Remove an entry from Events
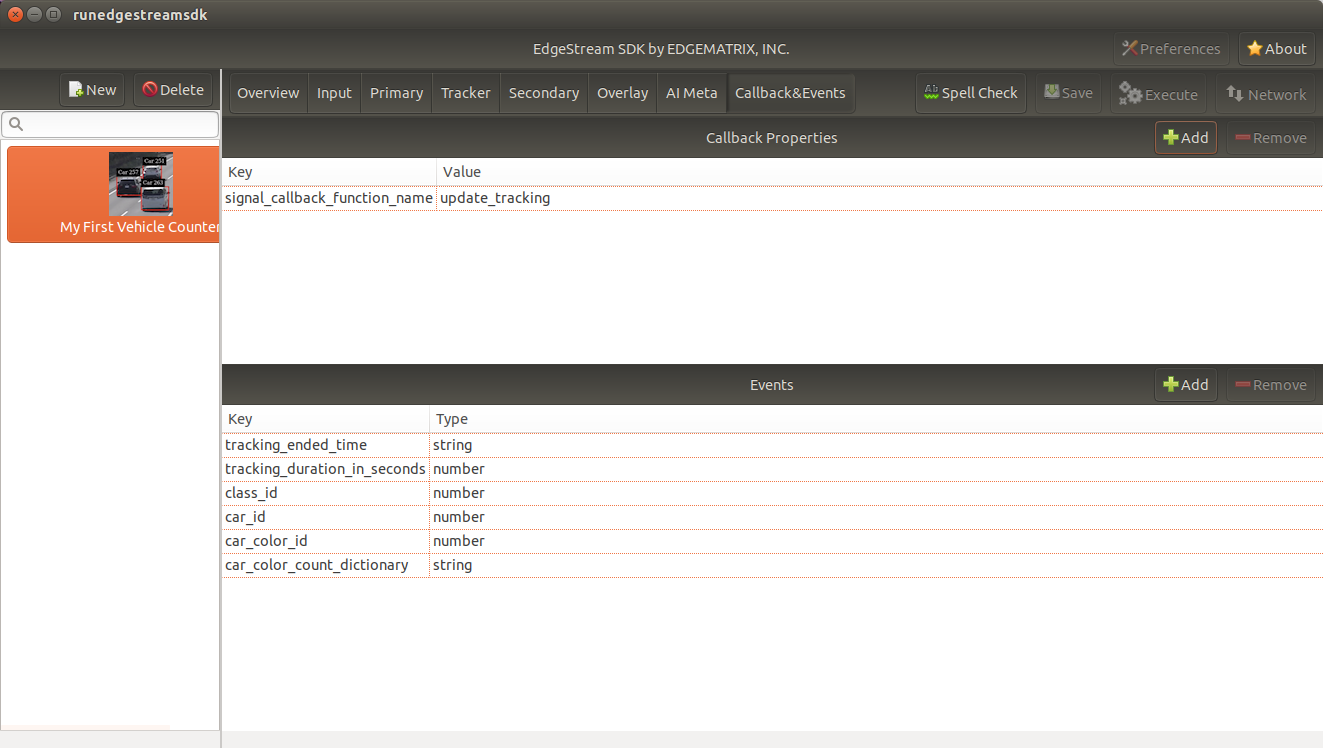 pyautogui.click(x=1271, y=385)
